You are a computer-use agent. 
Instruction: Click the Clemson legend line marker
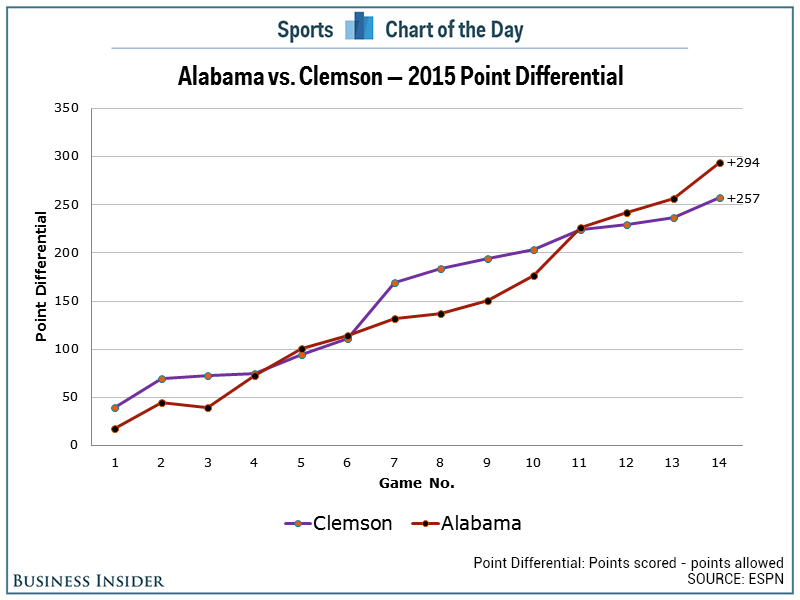click(x=297, y=523)
